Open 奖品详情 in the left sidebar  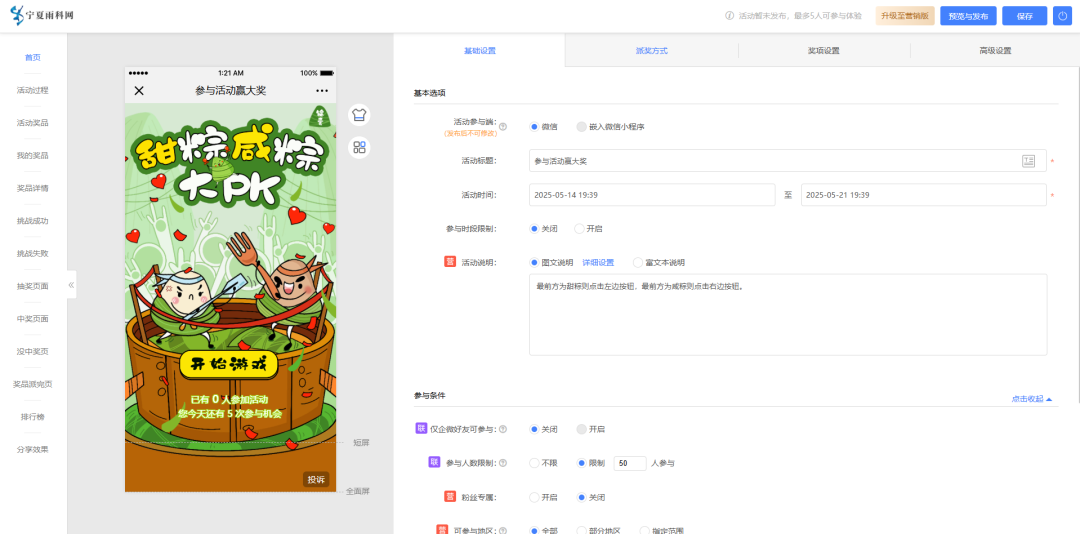[x=33, y=188]
